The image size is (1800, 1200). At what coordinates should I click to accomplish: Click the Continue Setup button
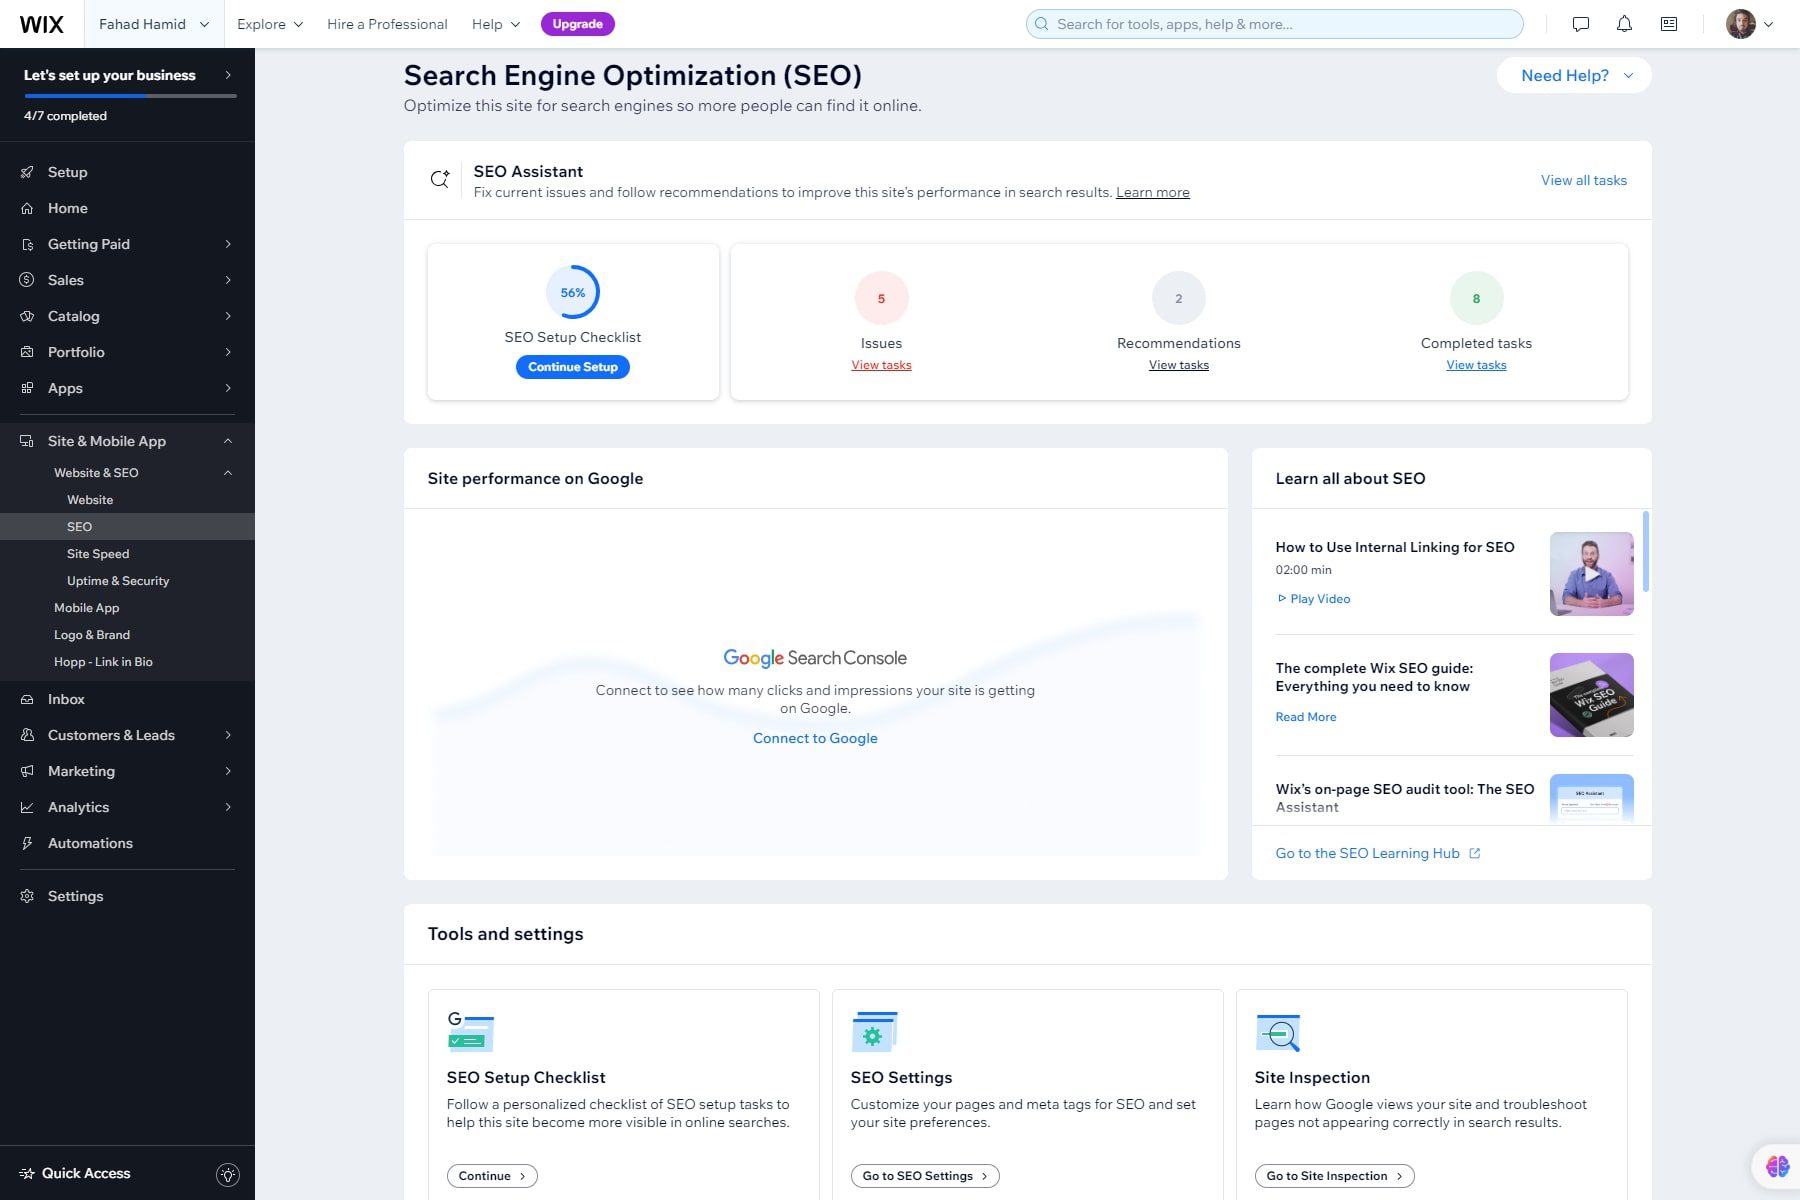tap(572, 367)
